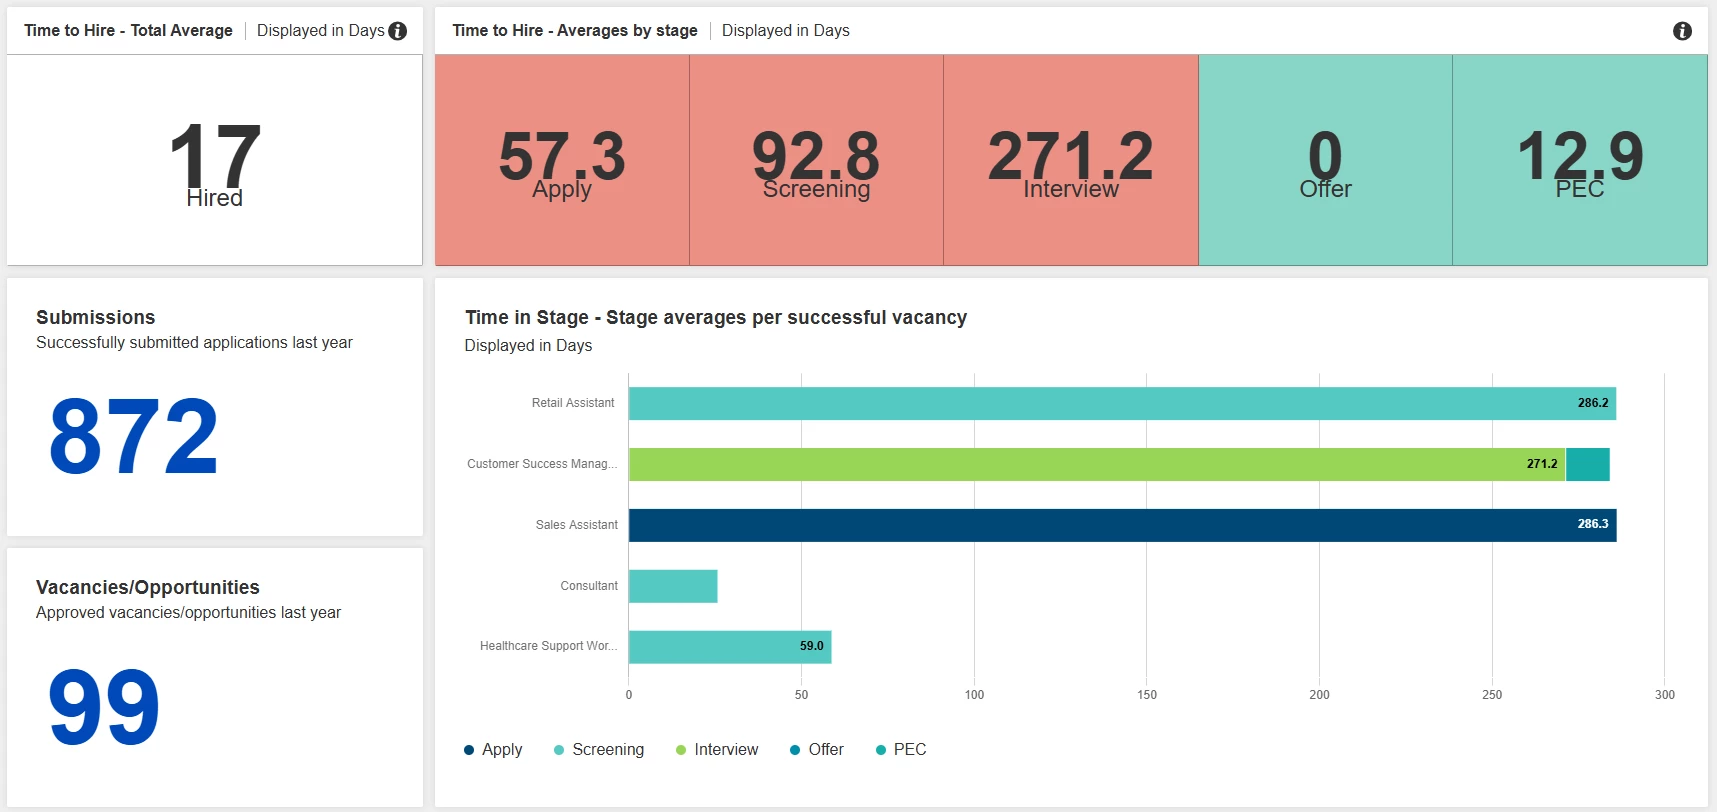1717x812 pixels.
Task: Click the PEC stage tile showing 12.9
Action: [x=1579, y=160]
